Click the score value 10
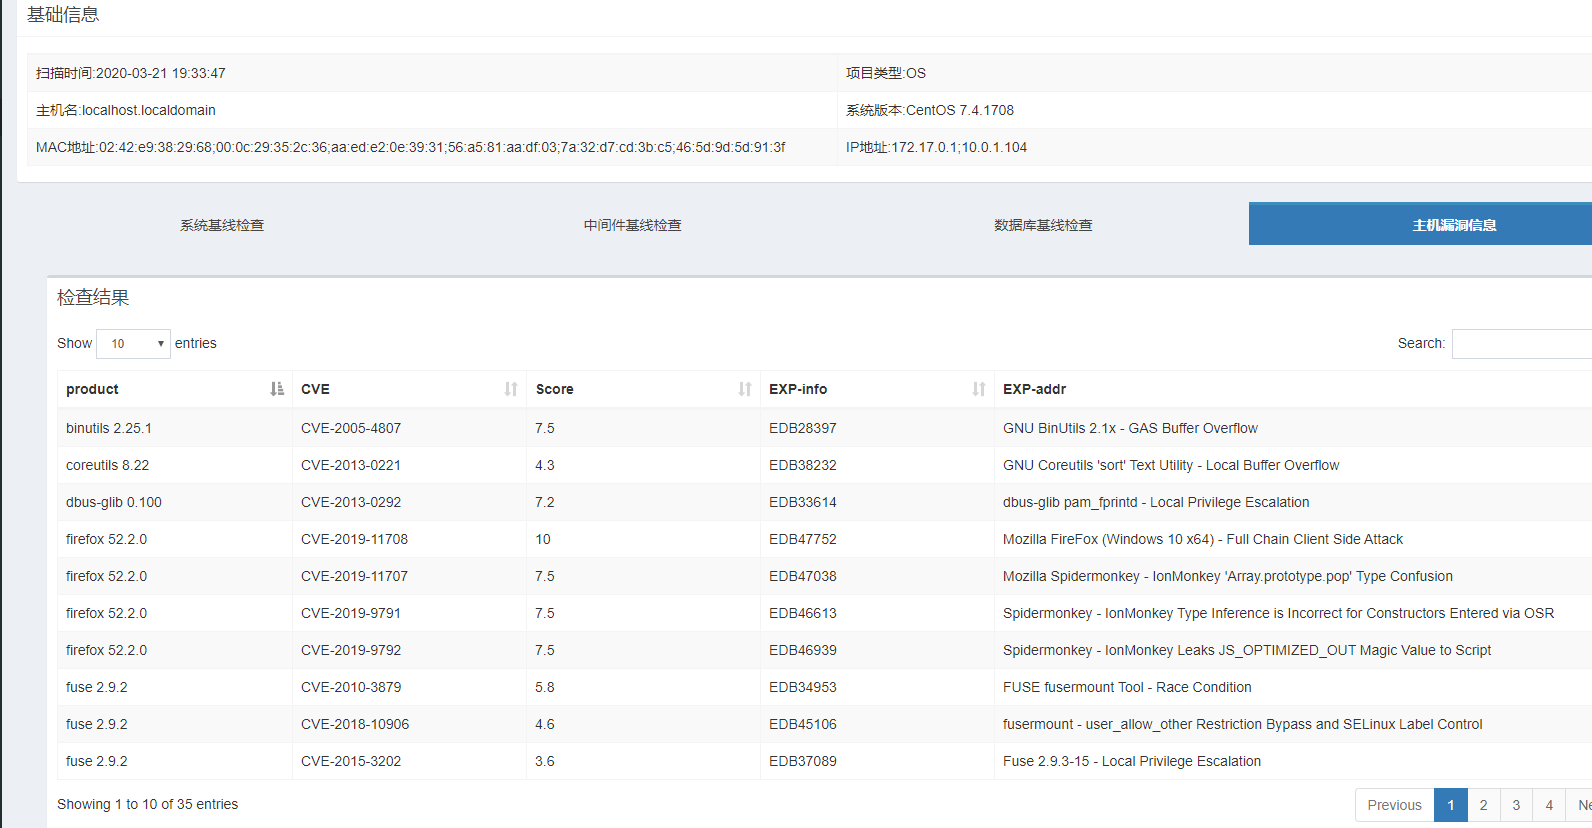This screenshot has width=1592, height=828. click(x=543, y=539)
